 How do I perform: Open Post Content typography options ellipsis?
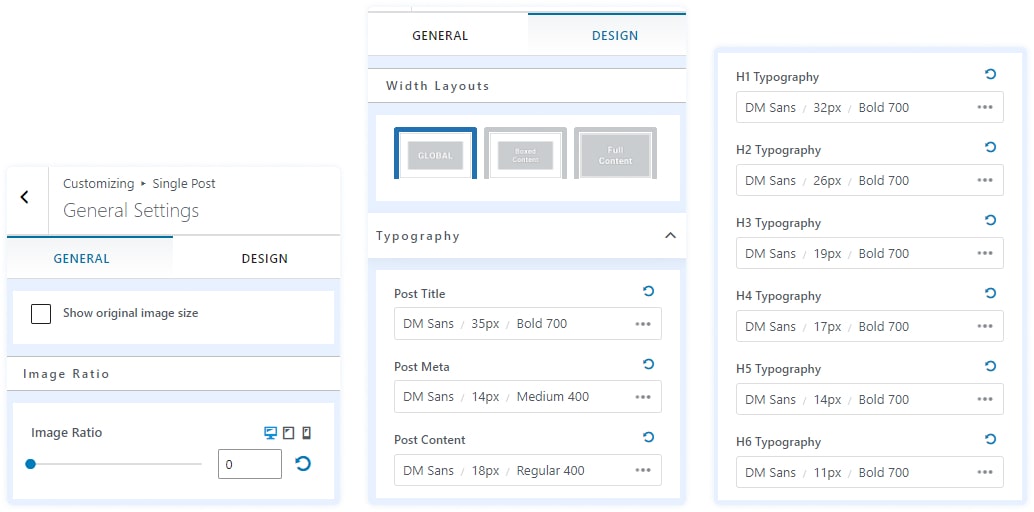pyautogui.click(x=643, y=471)
